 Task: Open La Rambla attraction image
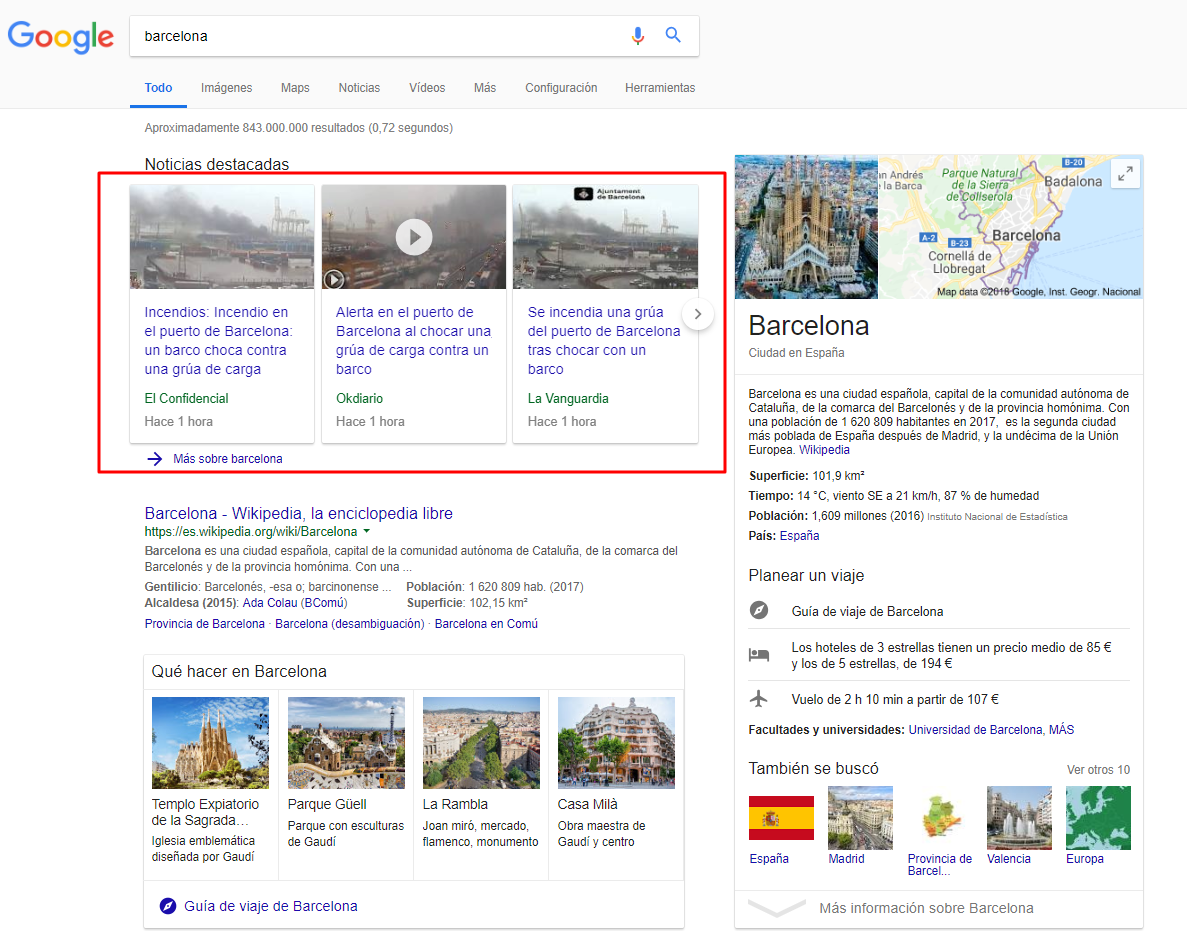click(481, 743)
